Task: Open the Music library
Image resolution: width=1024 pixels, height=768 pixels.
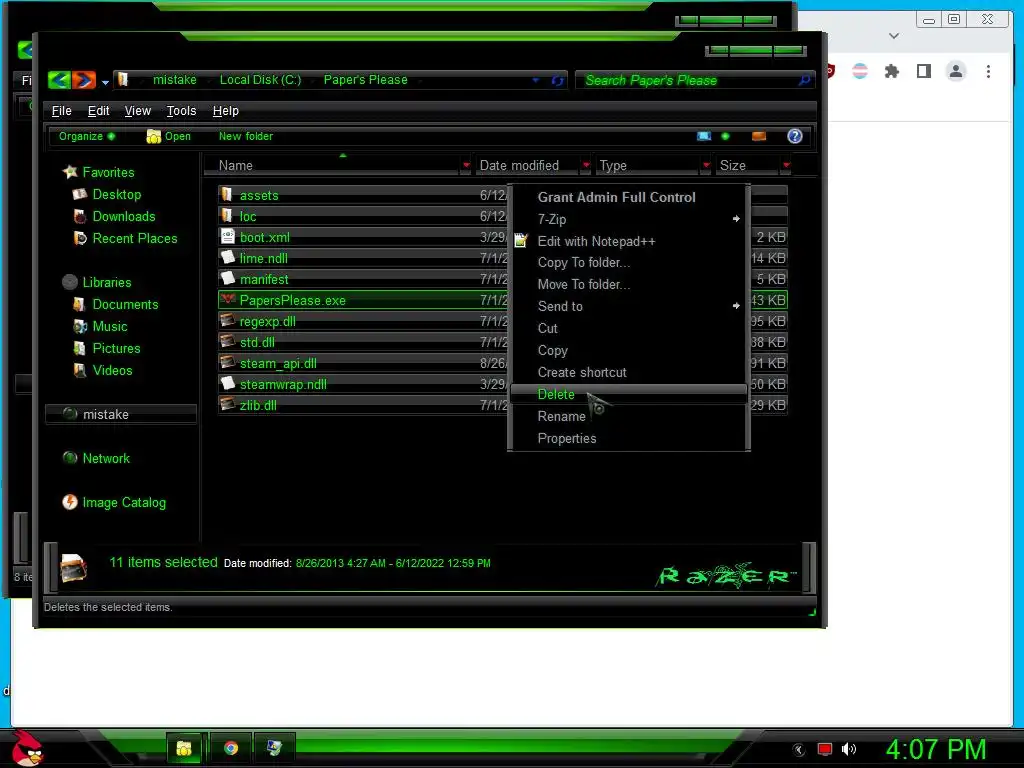Action: click(x=101, y=327)
